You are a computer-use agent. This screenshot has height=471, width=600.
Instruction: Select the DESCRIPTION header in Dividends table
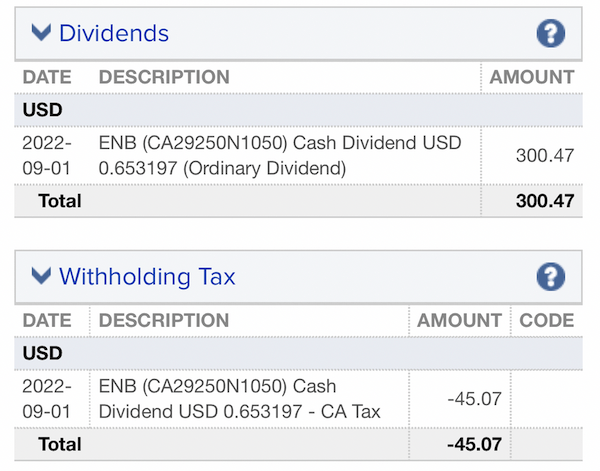coord(164,77)
